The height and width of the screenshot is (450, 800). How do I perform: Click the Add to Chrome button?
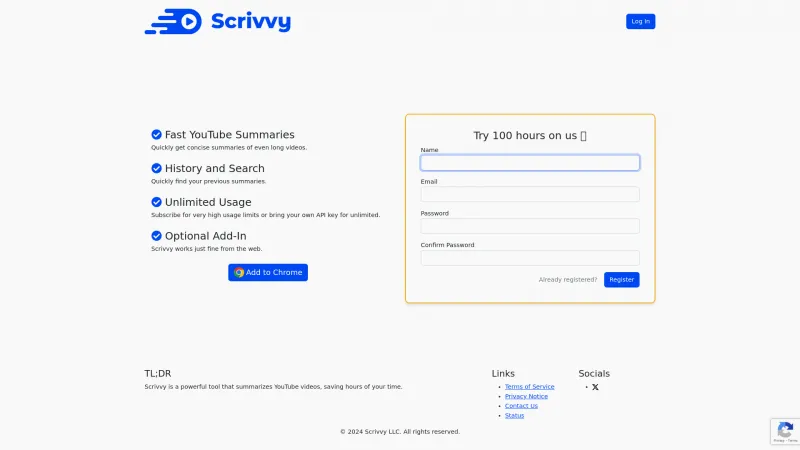[268, 272]
